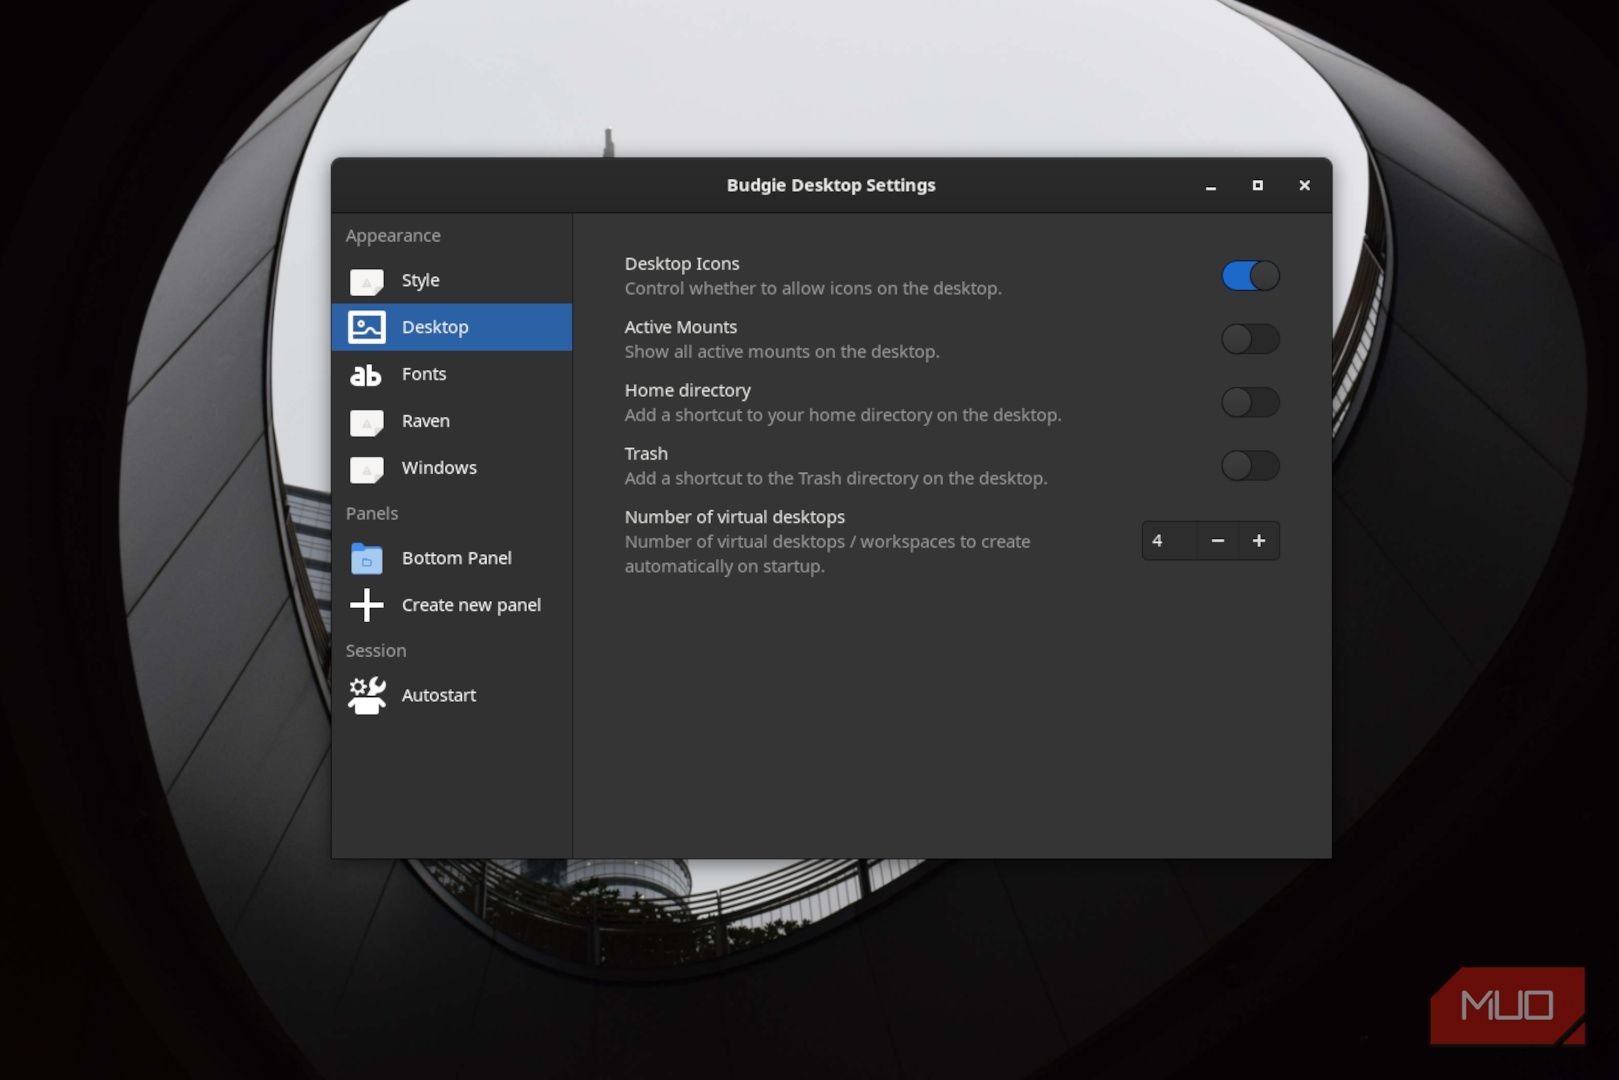Viewport: 1619px width, 1080px height.
Task: Click the 'Appearance' section header
Action: (x=393, y=236)
